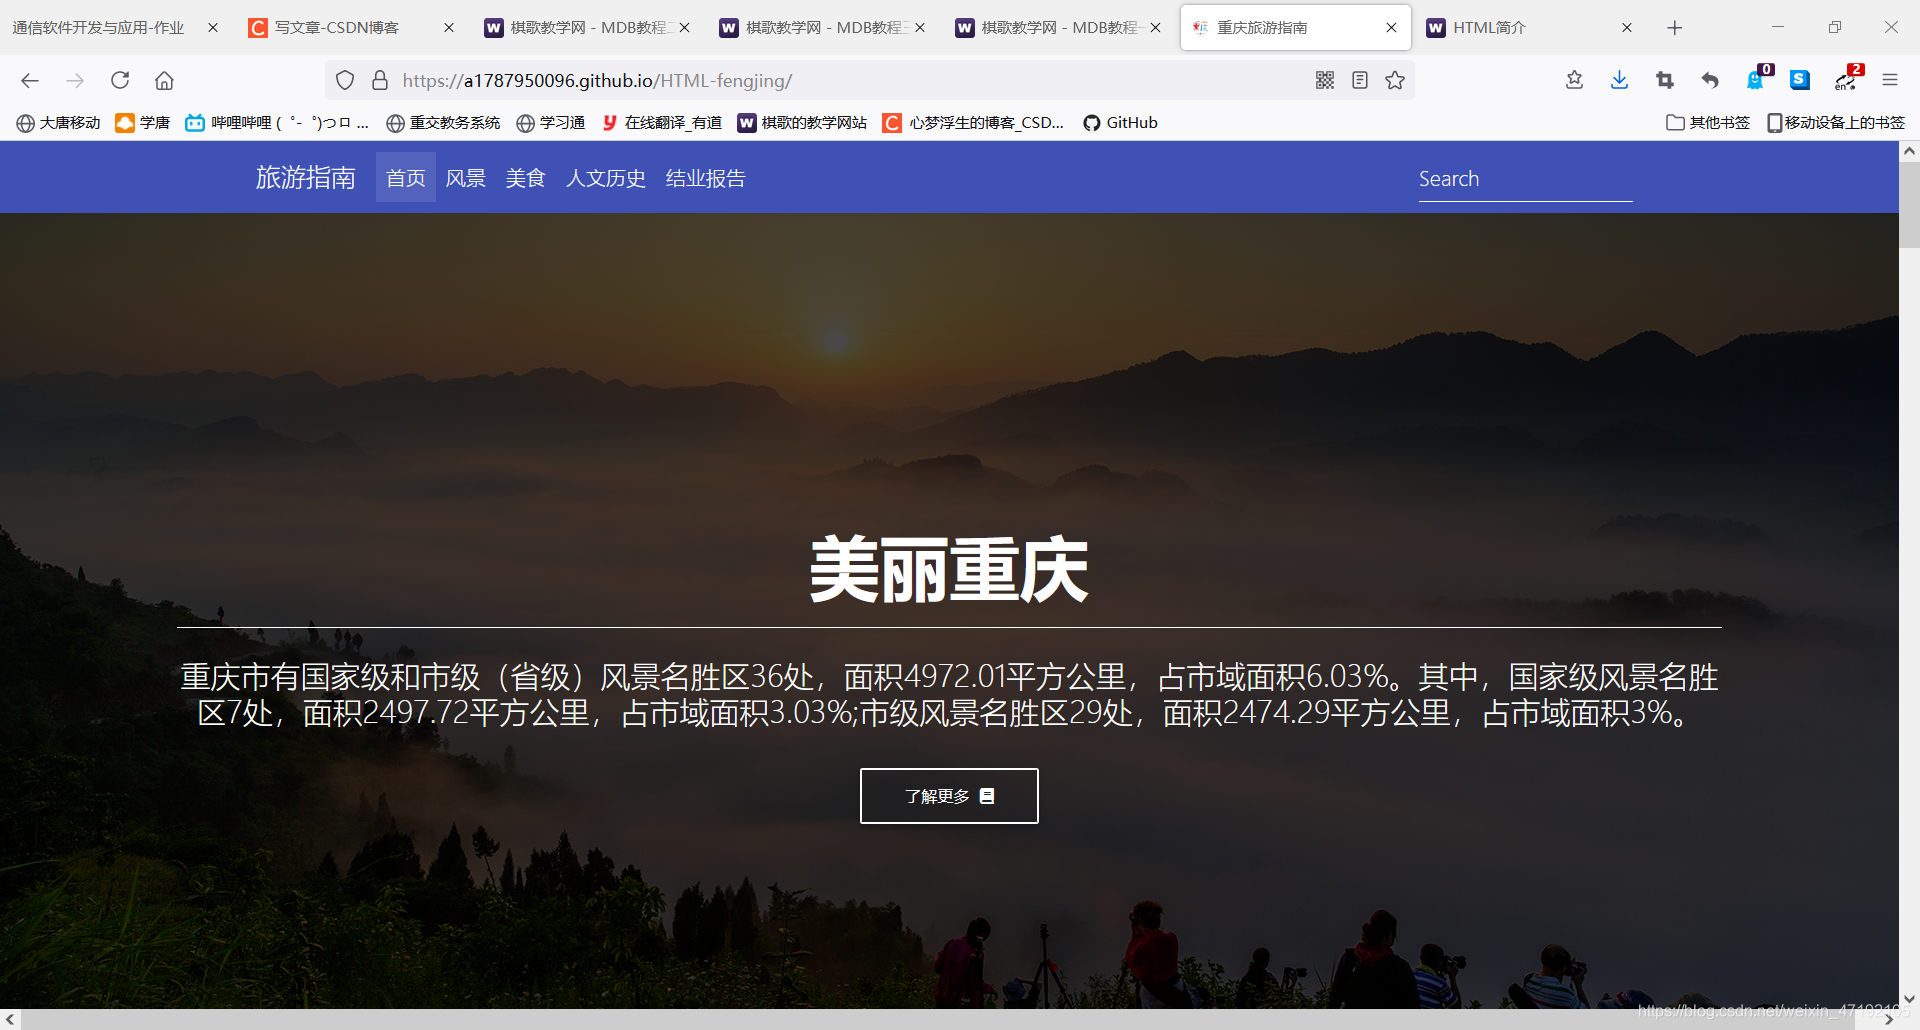The height and width of the screenshot is (1030, 1920).
Task: Reload the current page
Action: click(x=120, y=81)
